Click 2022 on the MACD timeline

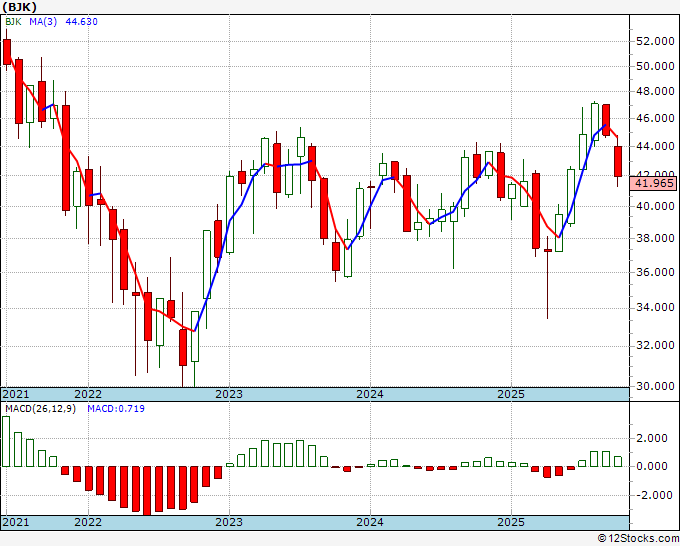point(88,522)
